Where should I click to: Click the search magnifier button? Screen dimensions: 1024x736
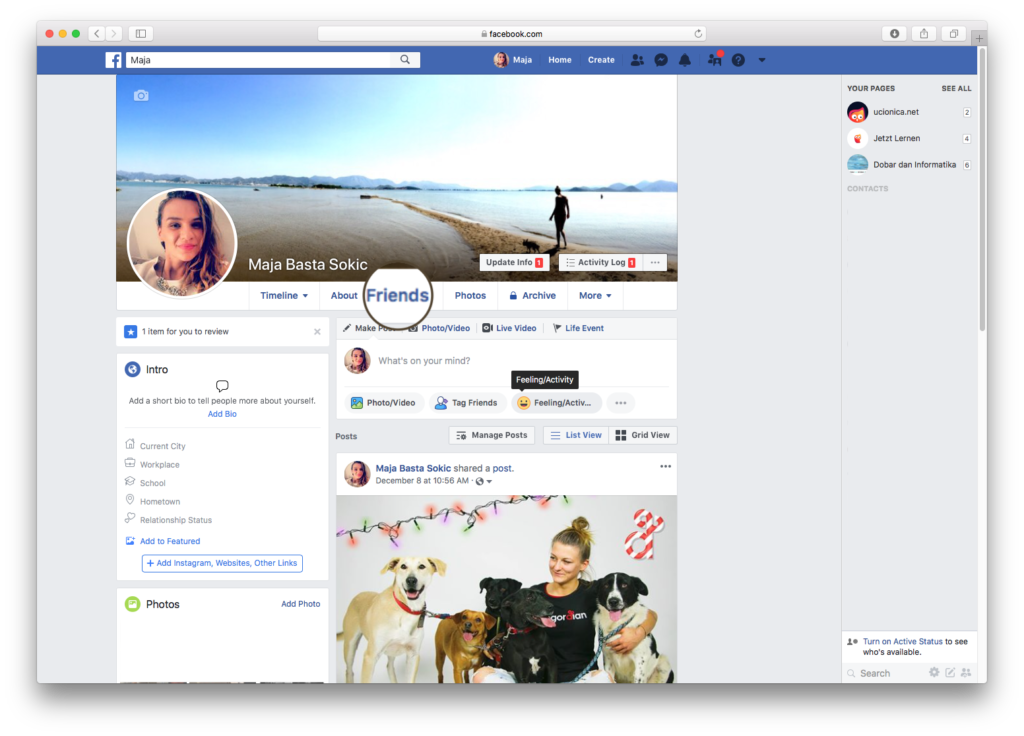point(405,60)
